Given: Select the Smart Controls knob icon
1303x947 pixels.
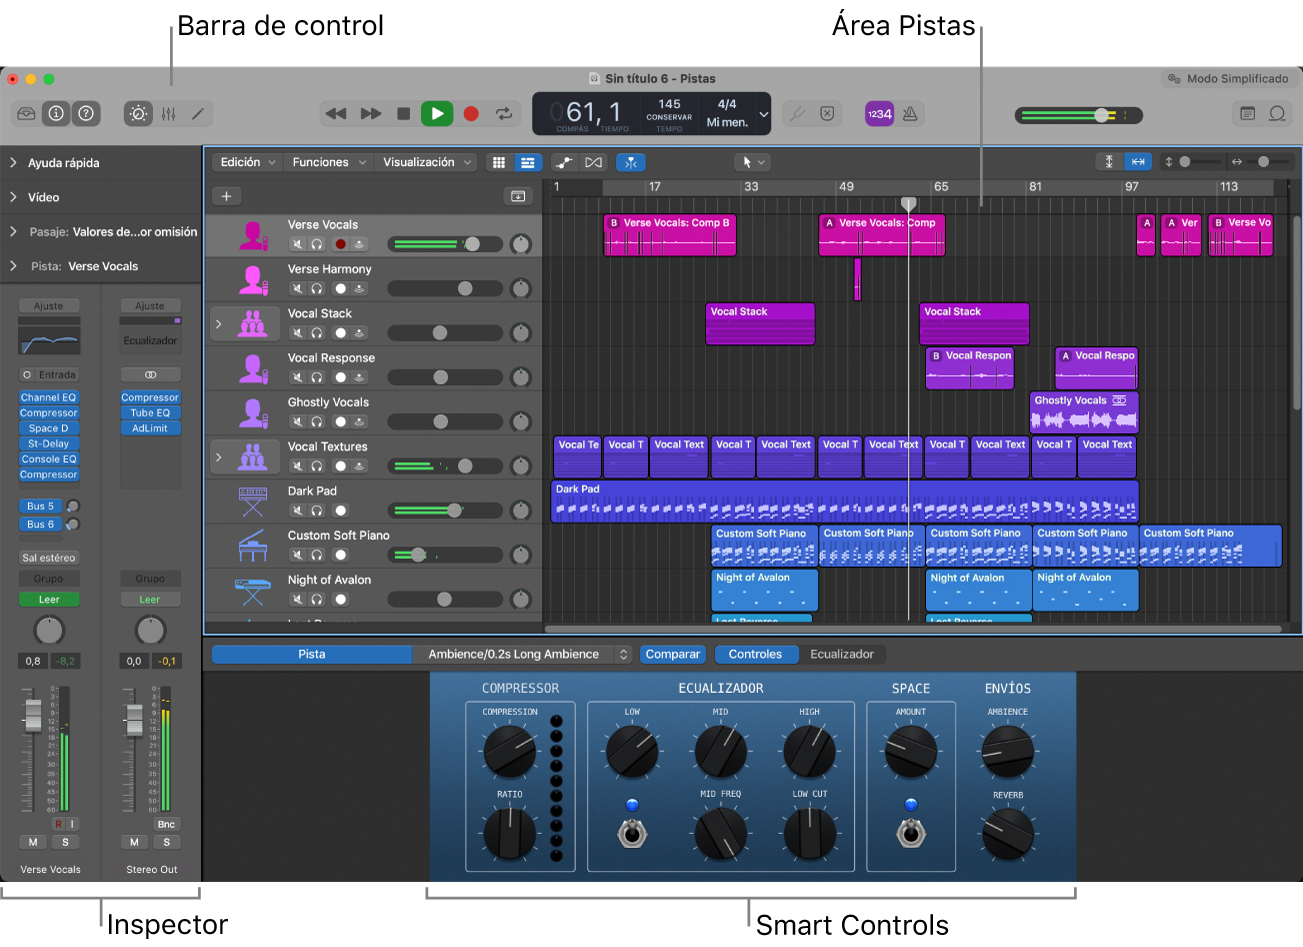Looking at the screenshot, I should [x=139, y=114].
